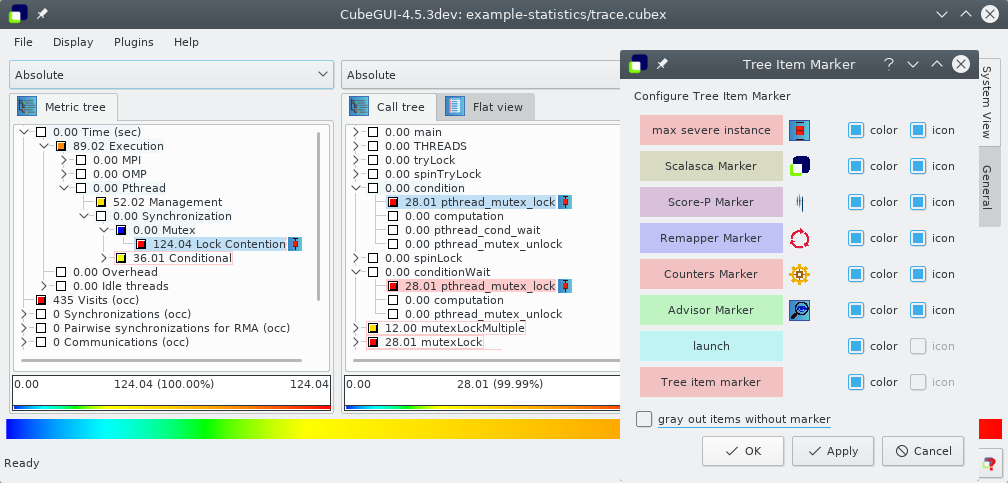Click the Counters Marker gear icon
Viewport: 1008px width, 483px height.
pyautogui.click(x=799, y=274)
